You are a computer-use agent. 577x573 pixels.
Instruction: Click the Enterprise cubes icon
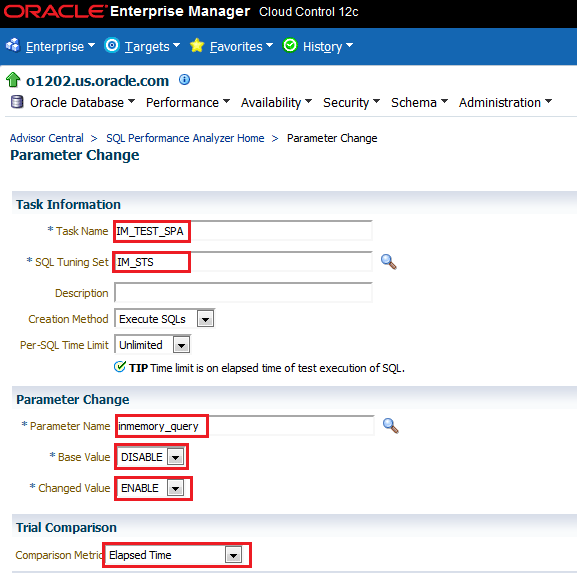click(13, 46)
